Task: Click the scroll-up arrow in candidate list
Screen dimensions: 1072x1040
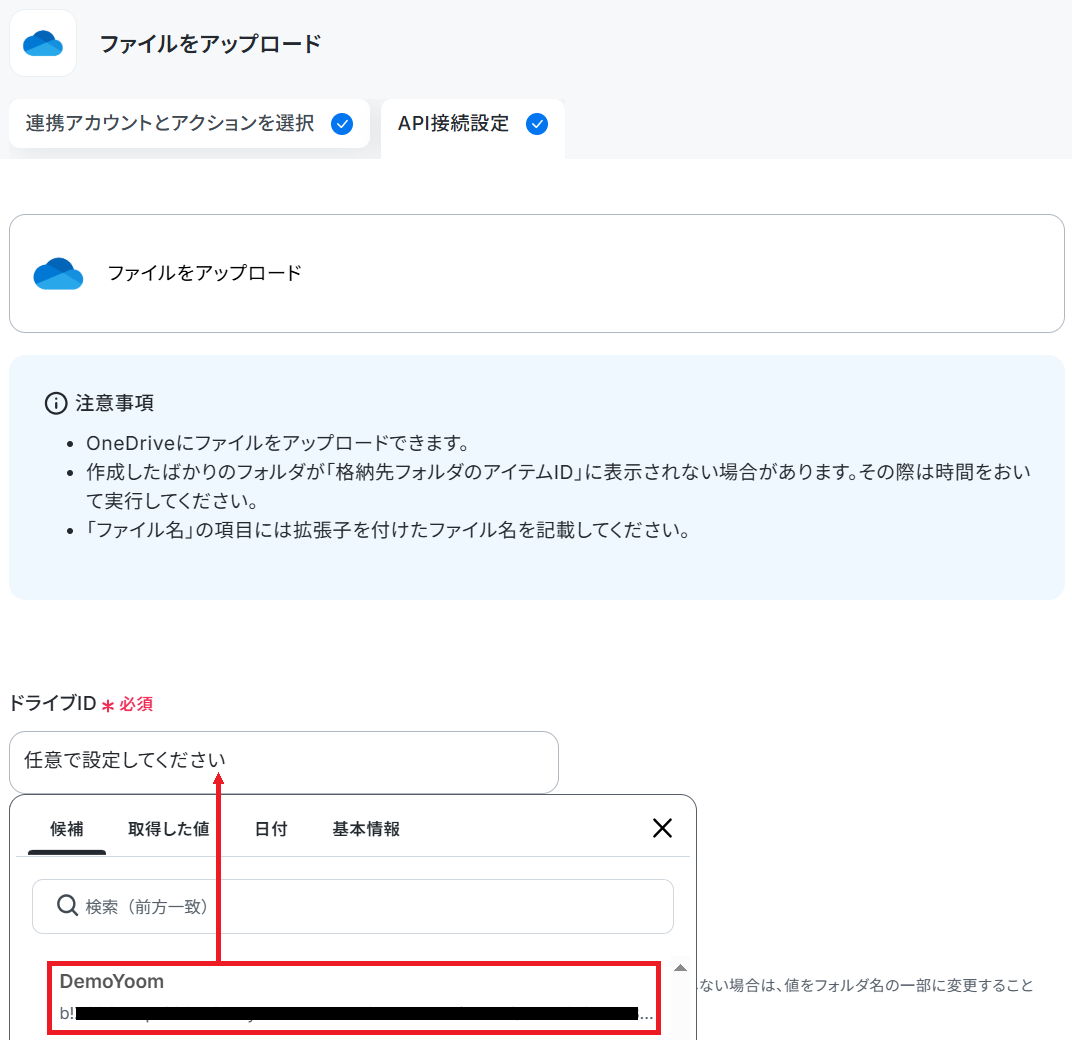Action: (x=680, y=968)
